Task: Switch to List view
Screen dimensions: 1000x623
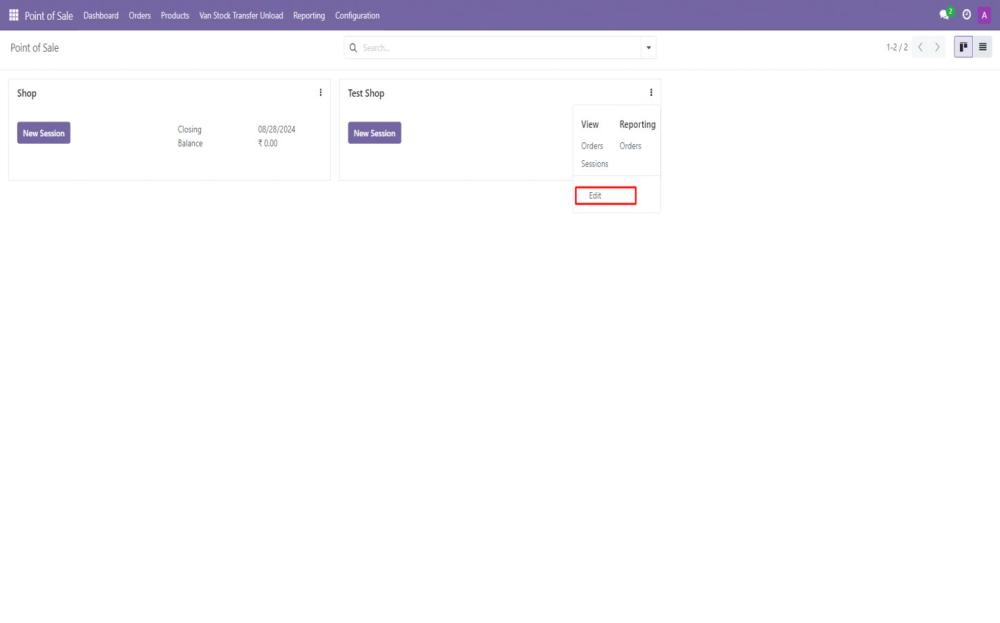Action: (x=983, y=47)
